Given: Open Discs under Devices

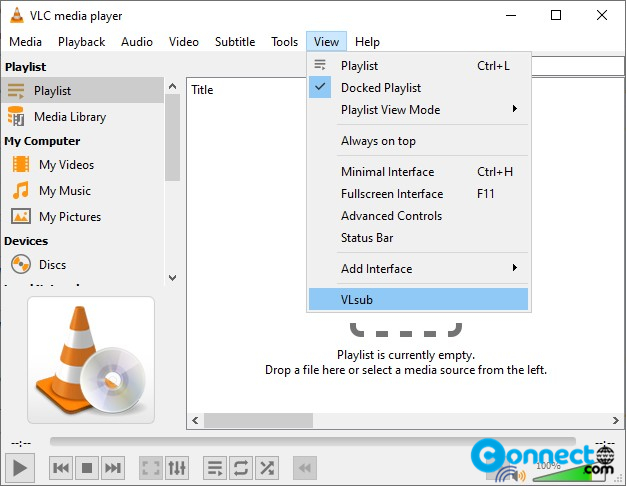Looking at the screenshot, I should (82, 264).
